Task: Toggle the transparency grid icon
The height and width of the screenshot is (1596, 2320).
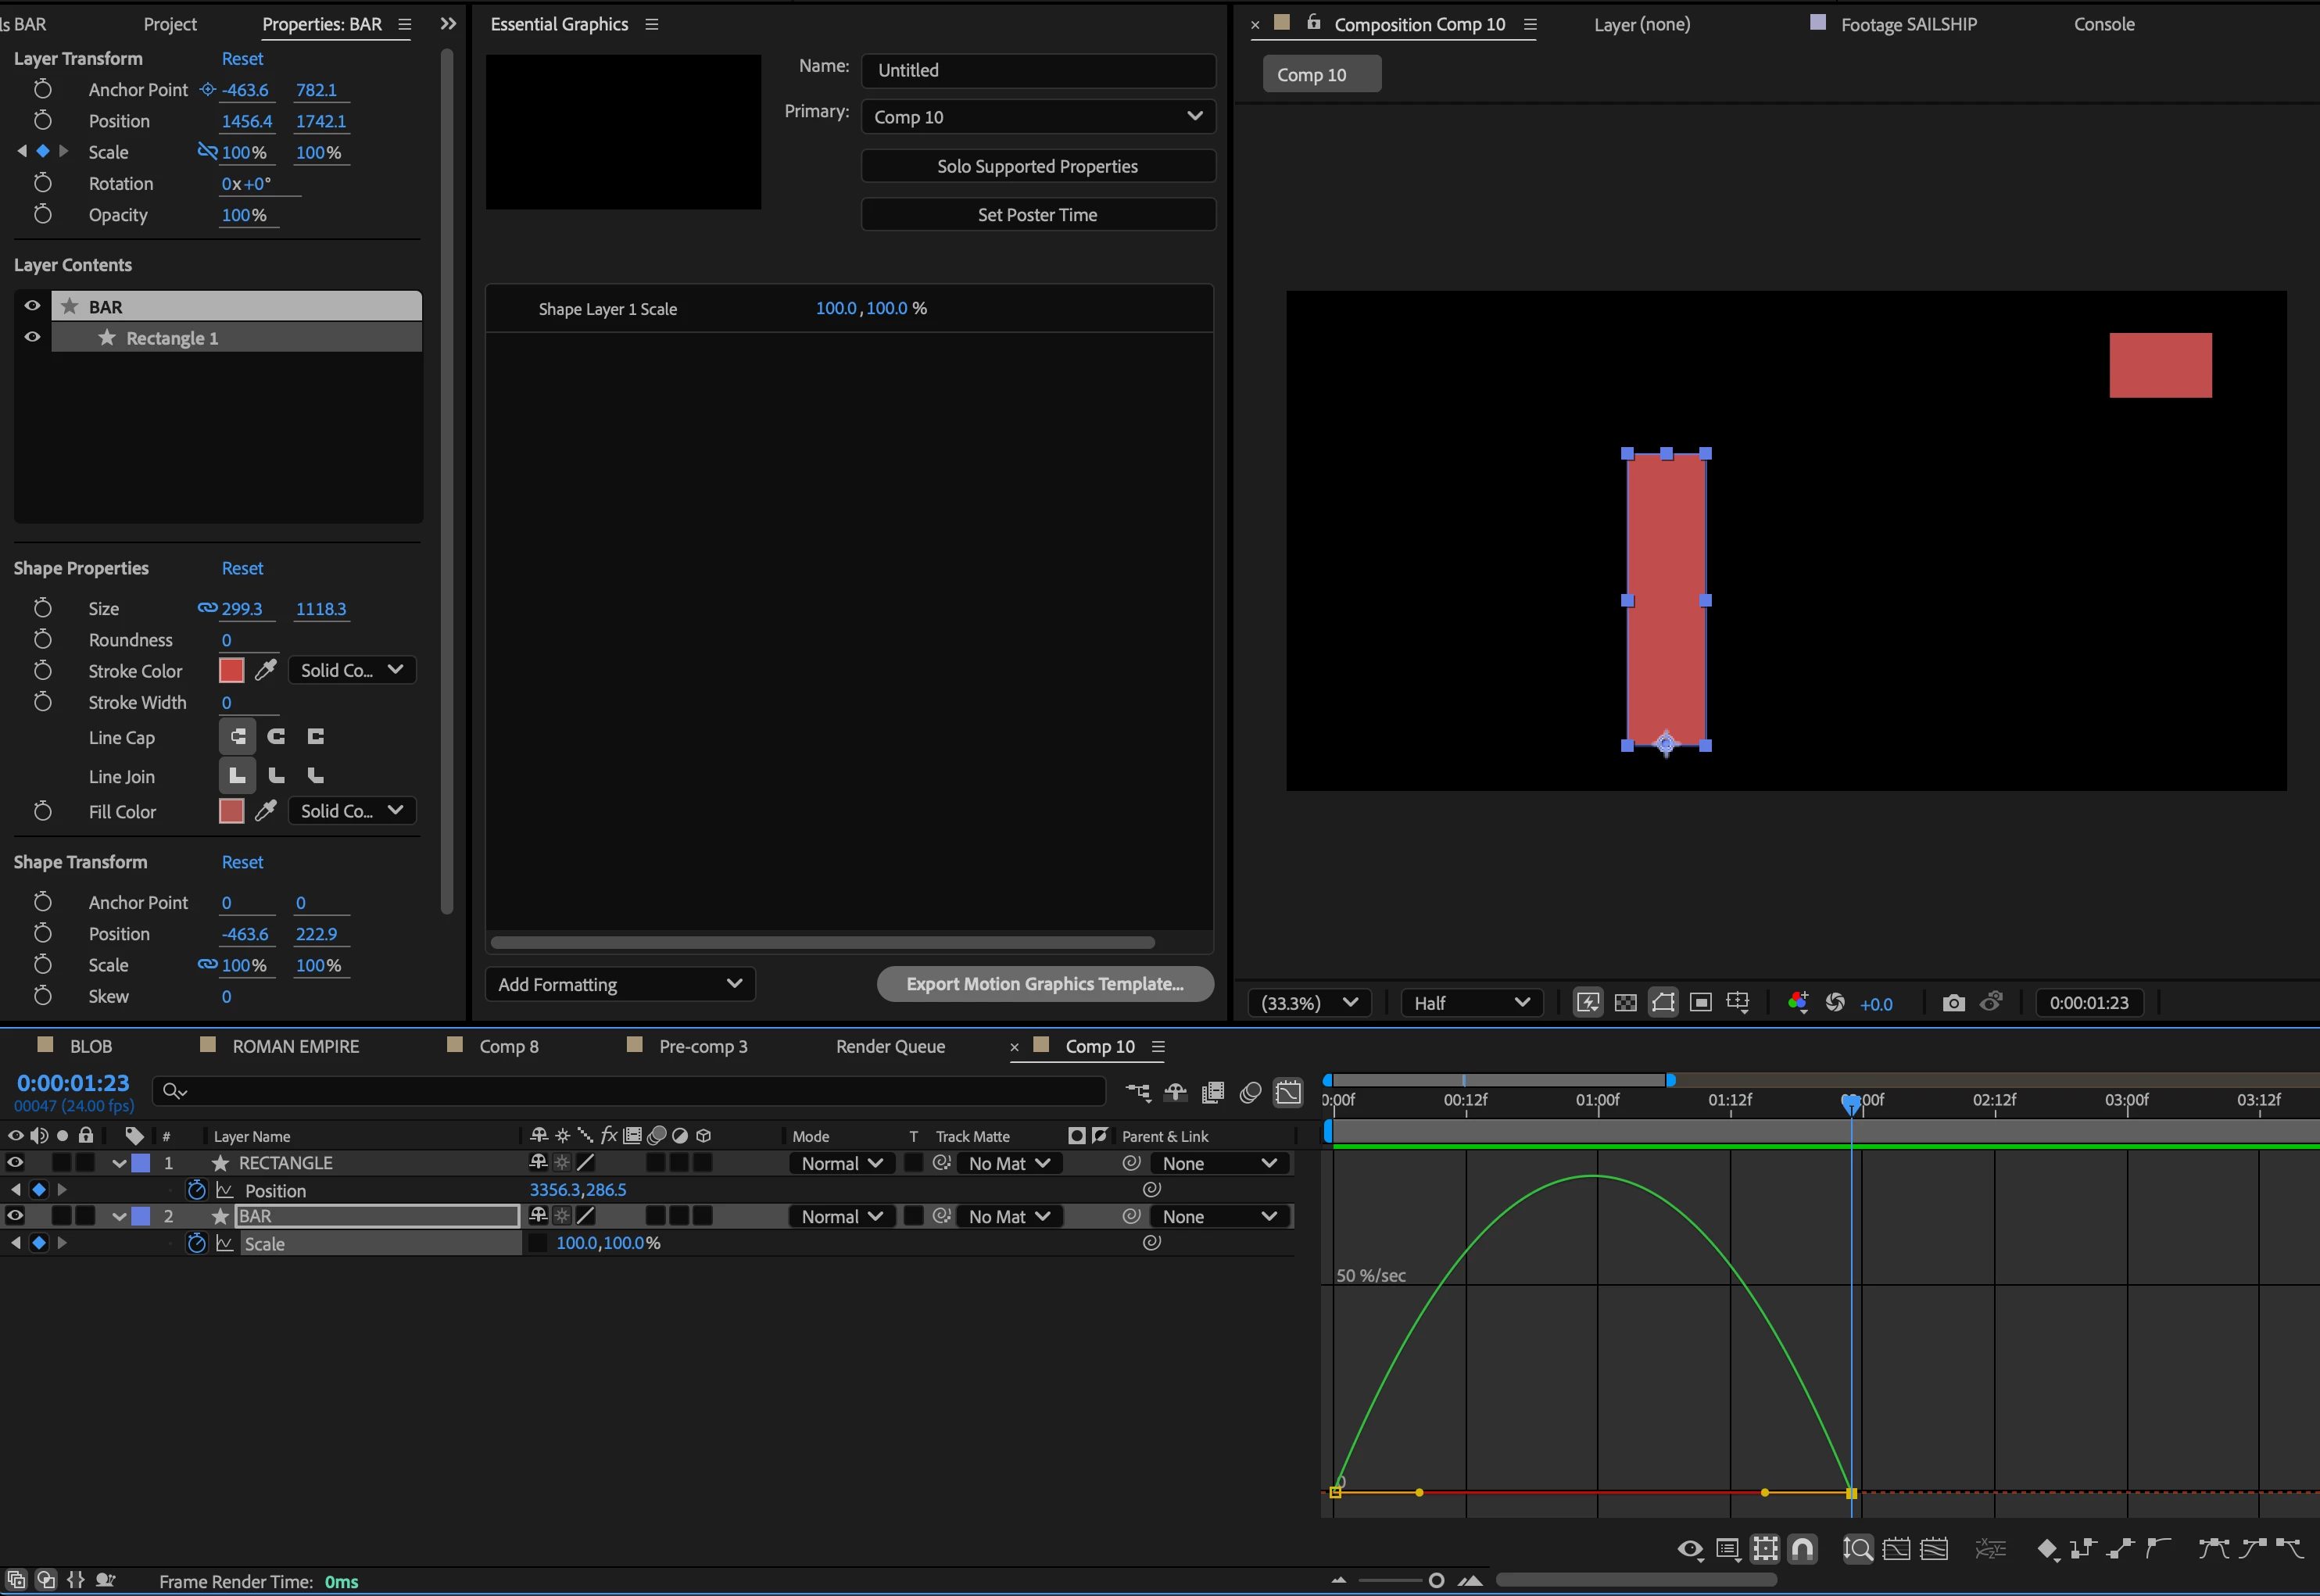Action: coord(1626,1003)
